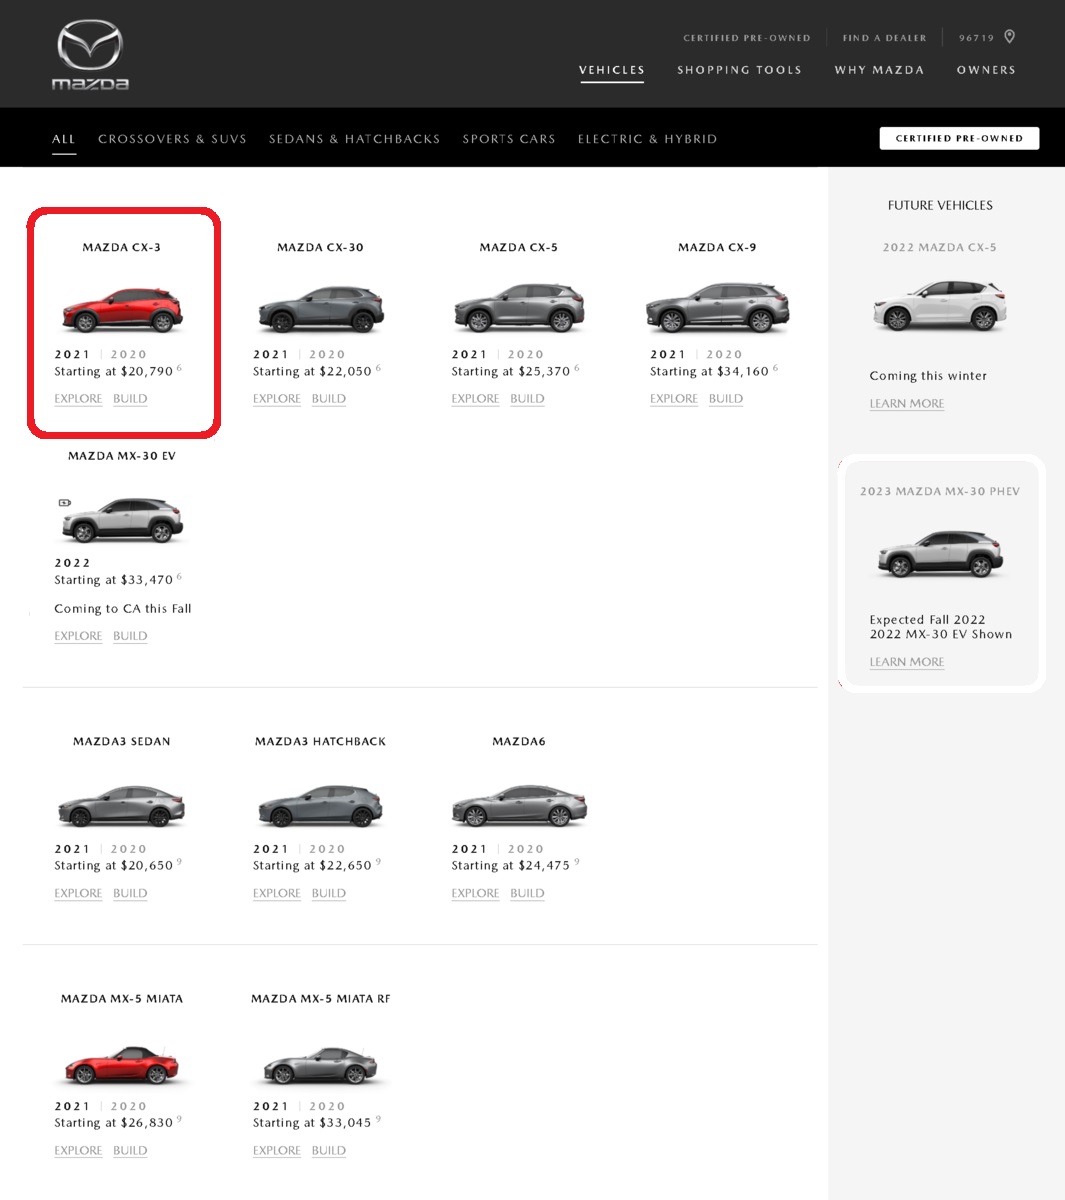Viewport: 1065px width, 1200px height.
Task: Switch to Crossovers & SUVs tab
Action: point(172,139)
